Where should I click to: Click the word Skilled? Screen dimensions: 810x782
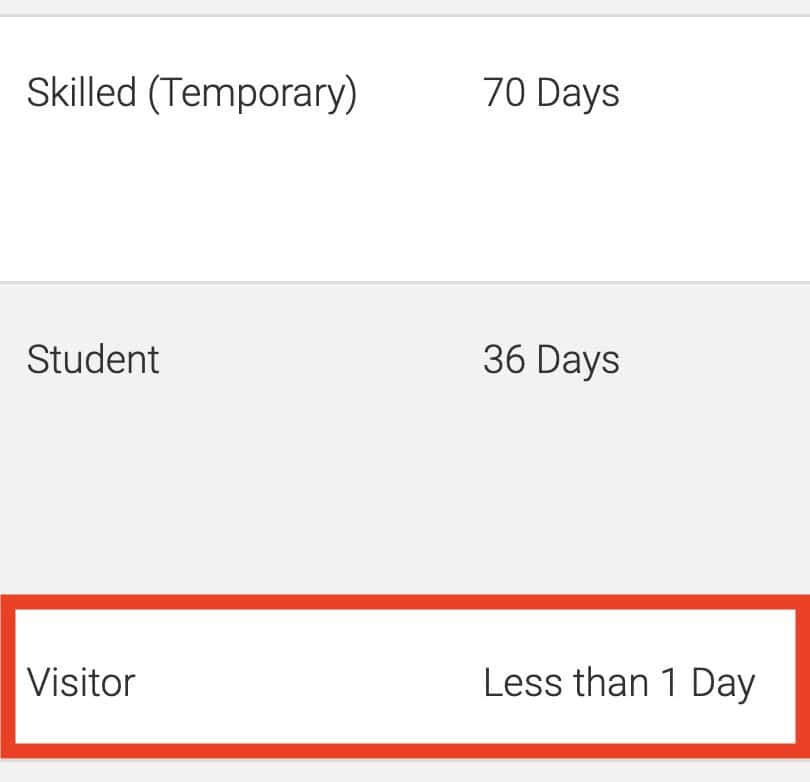[82, 93]
